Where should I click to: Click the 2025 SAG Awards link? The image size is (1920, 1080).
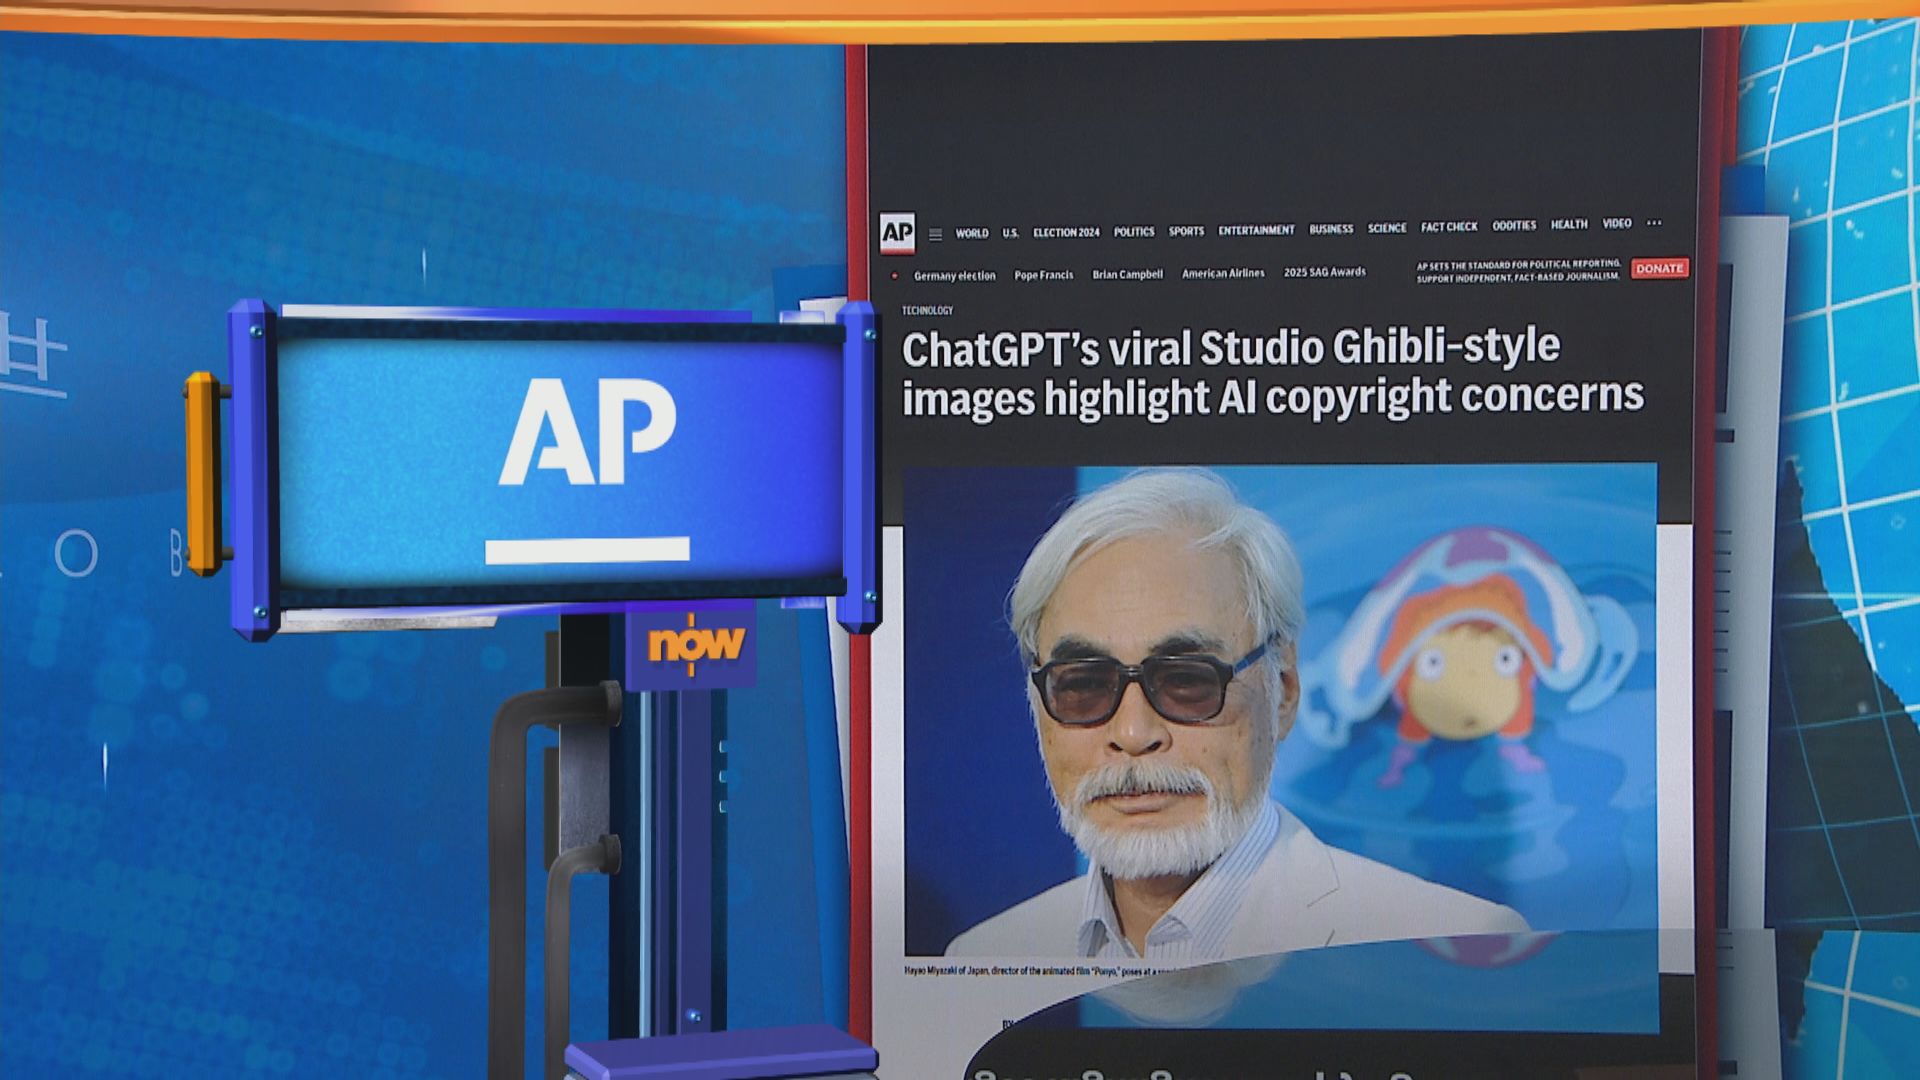1324,272
